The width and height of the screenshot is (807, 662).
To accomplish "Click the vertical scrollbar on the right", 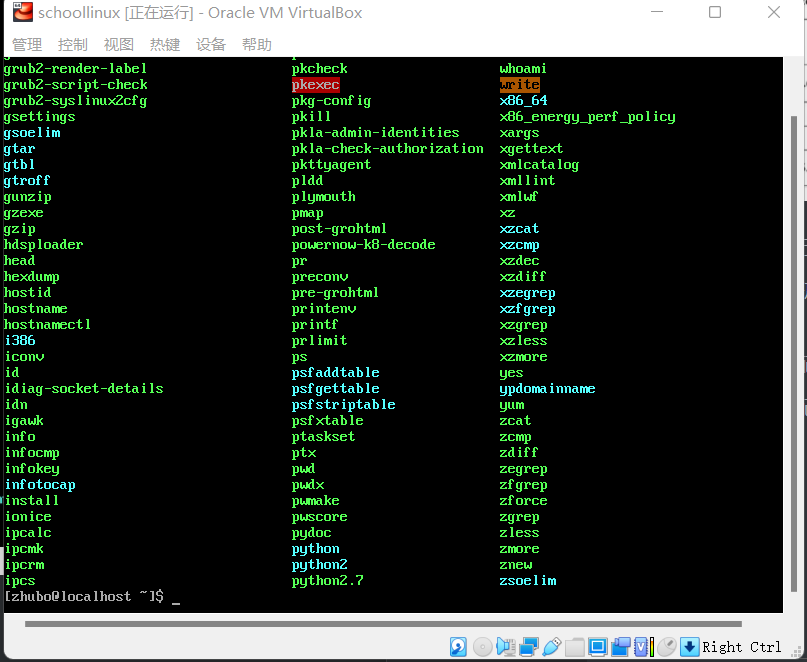I will click(794, 354).
